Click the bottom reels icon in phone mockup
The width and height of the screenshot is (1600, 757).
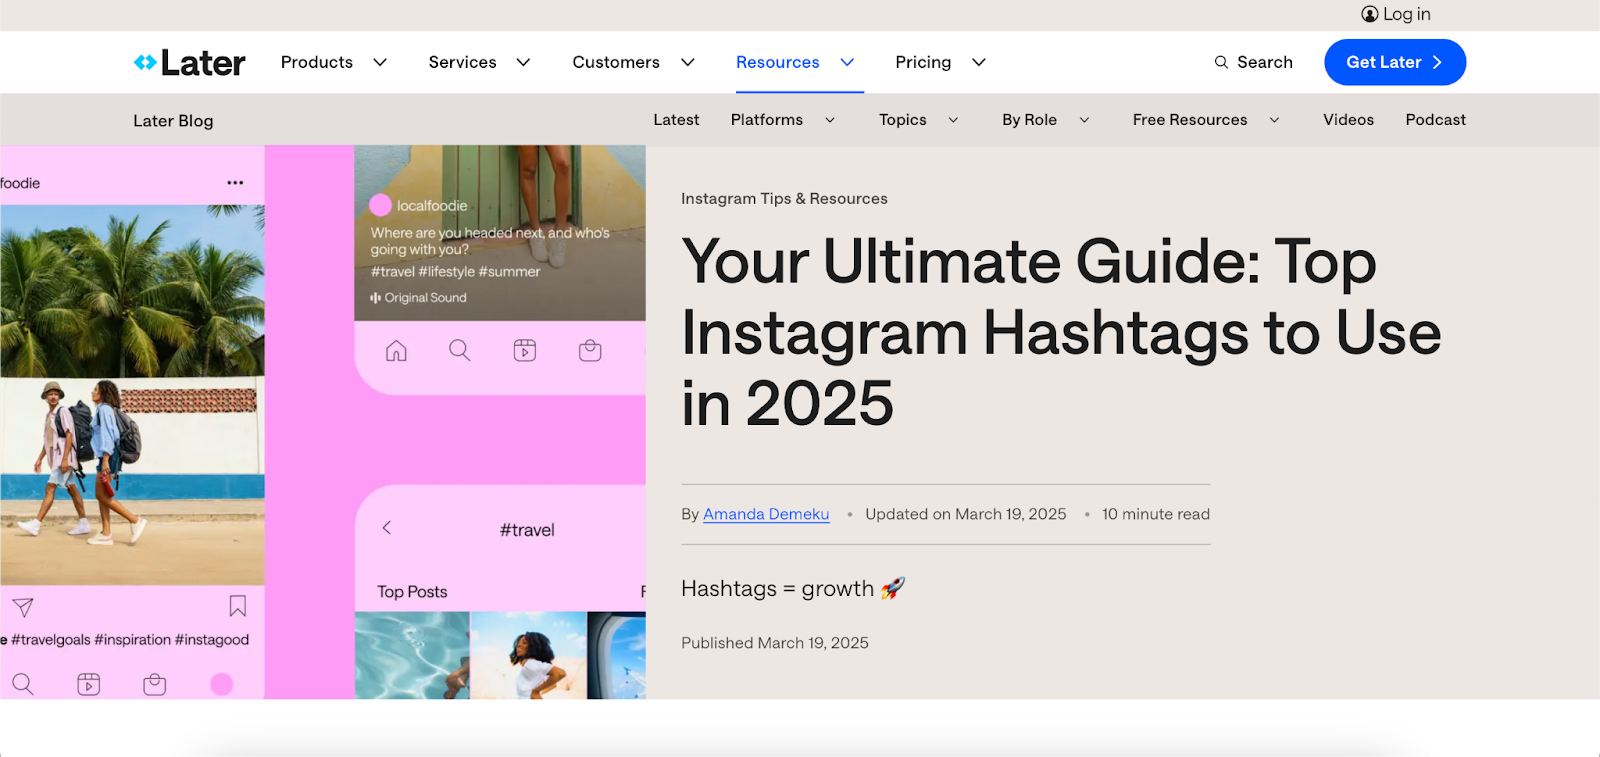(89, 684)
